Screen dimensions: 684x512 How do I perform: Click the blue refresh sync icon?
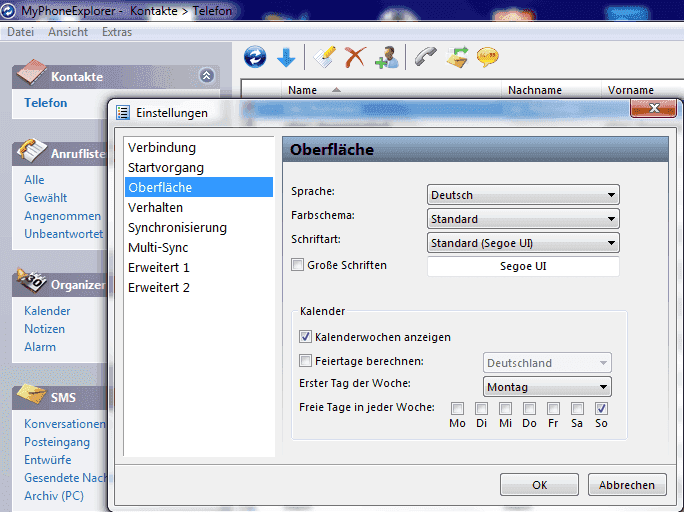tap(255, 57)
